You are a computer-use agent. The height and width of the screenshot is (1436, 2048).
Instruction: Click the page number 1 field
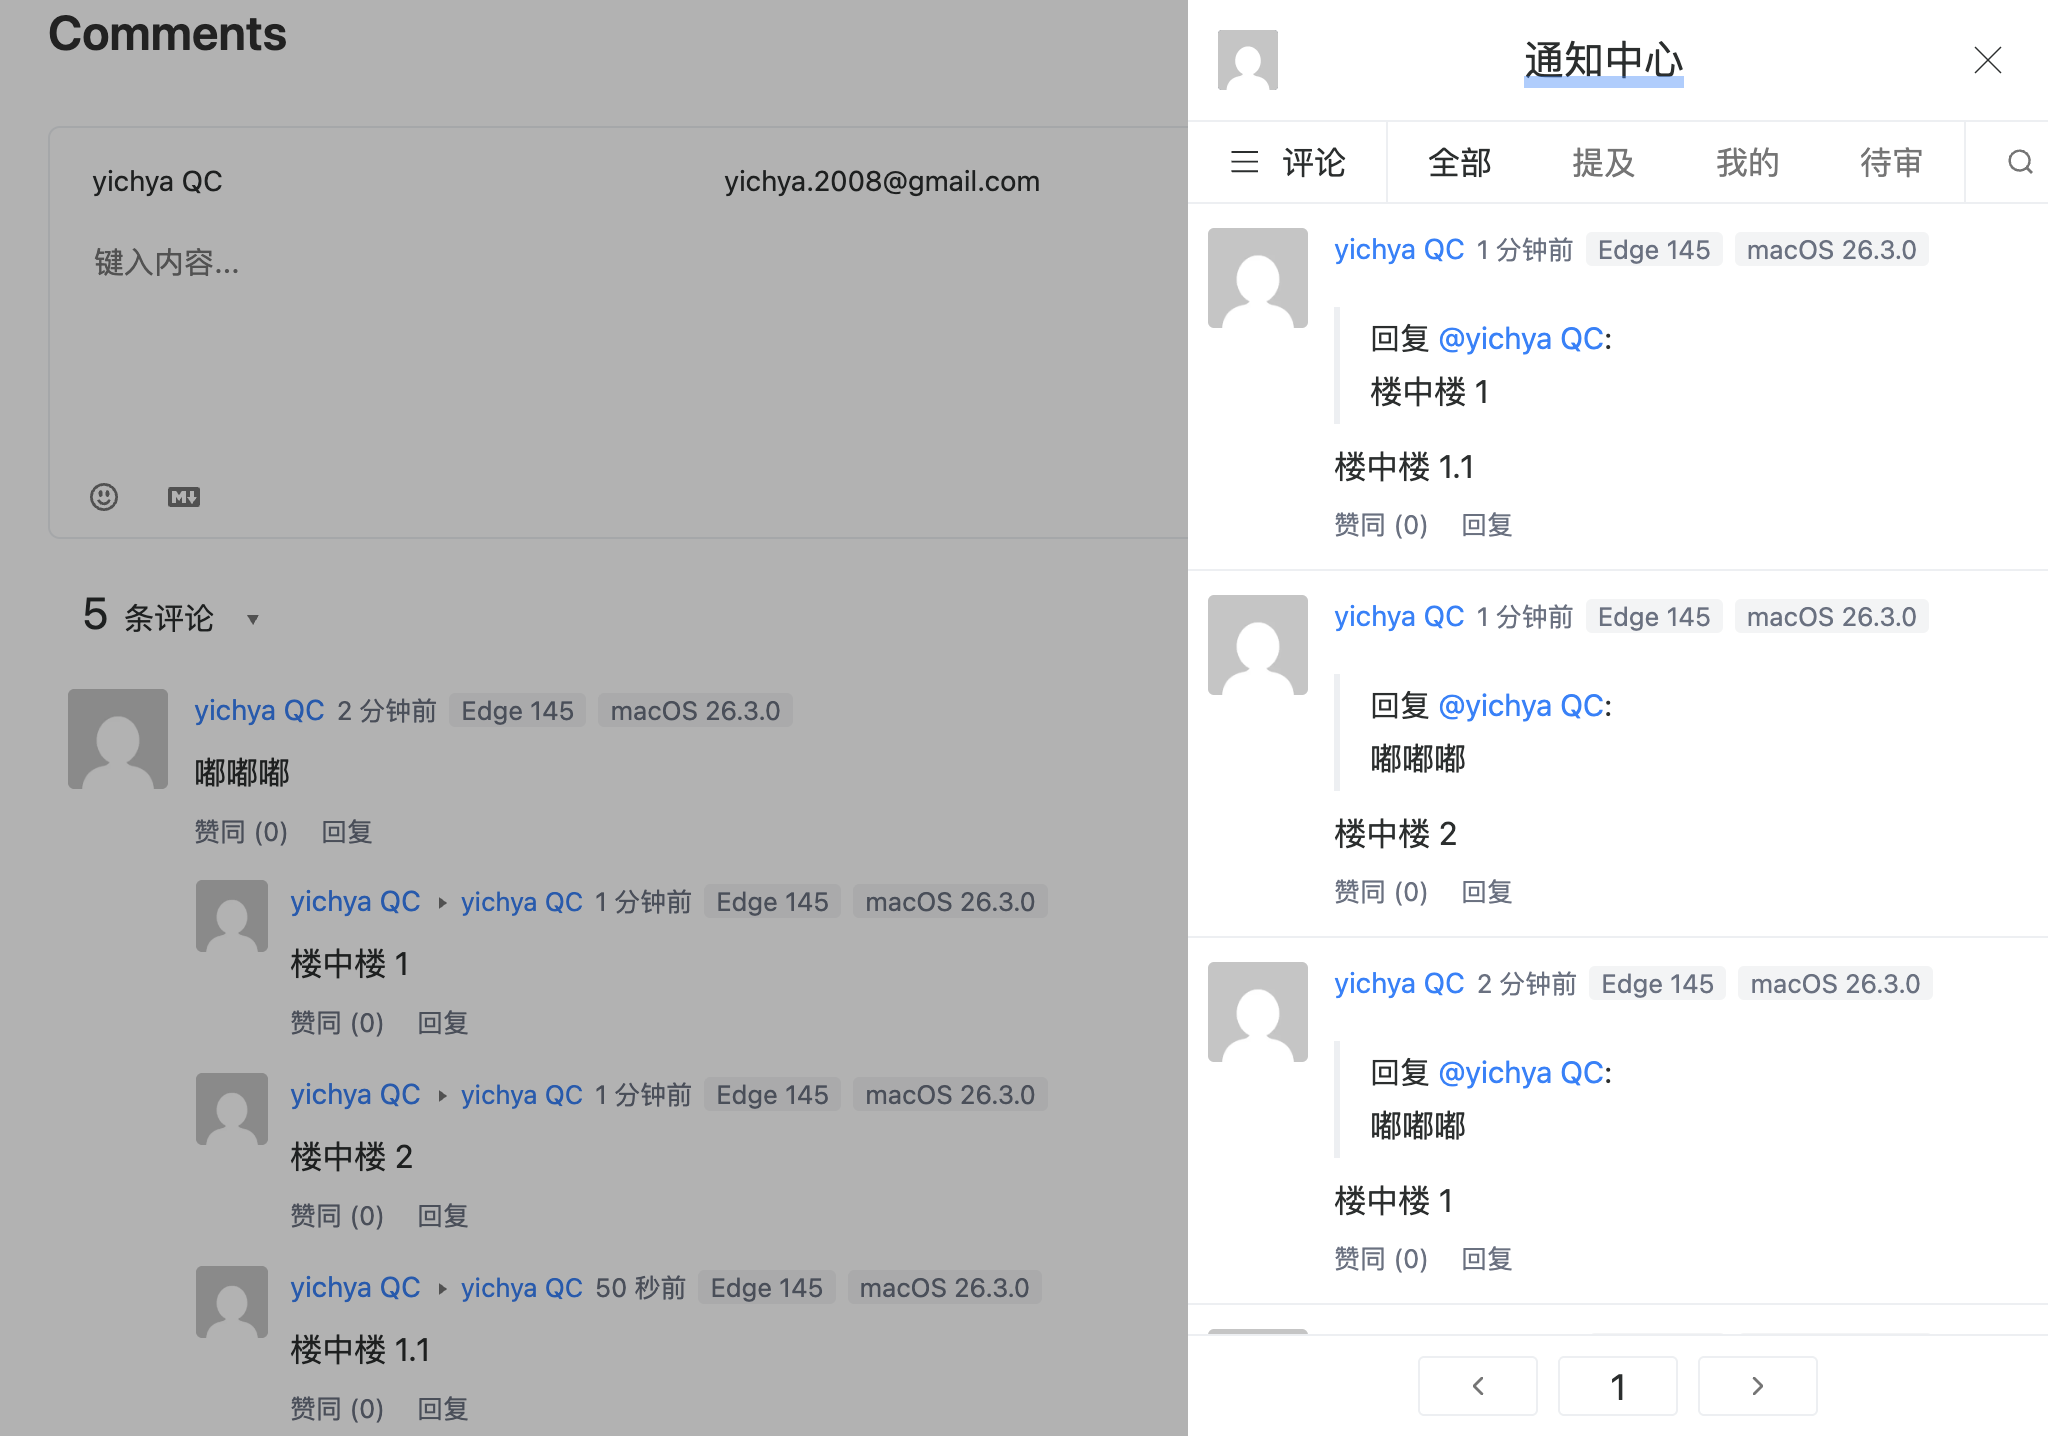point(1618,1386)
